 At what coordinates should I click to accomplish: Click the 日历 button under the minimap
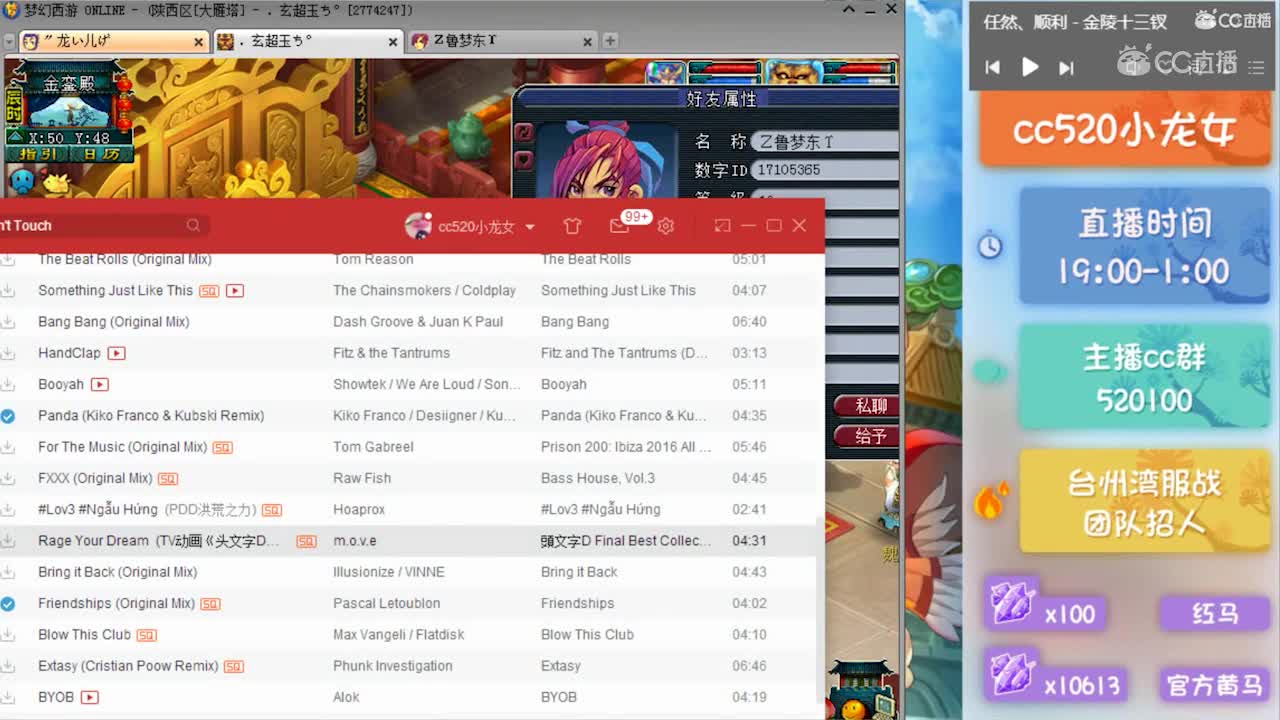100,154
